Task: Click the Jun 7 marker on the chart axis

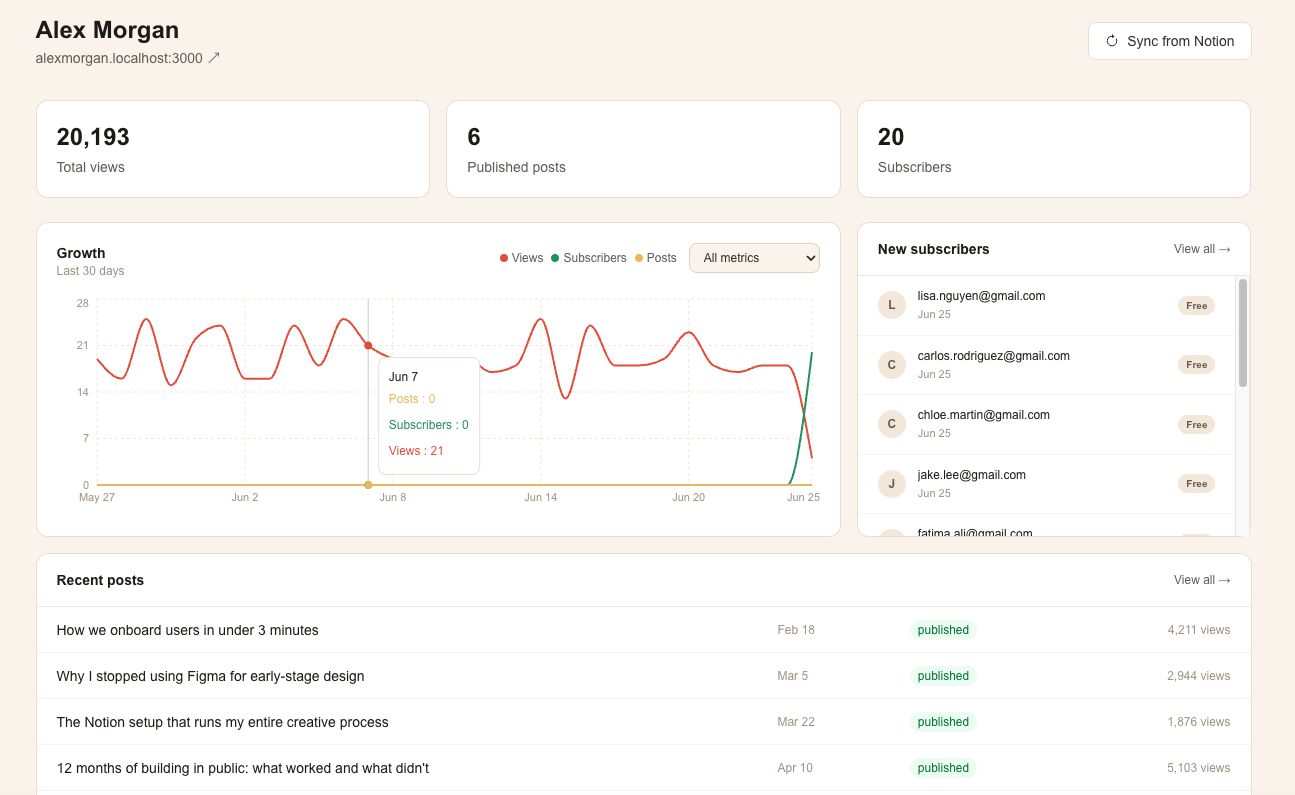Action: [368, 485]
